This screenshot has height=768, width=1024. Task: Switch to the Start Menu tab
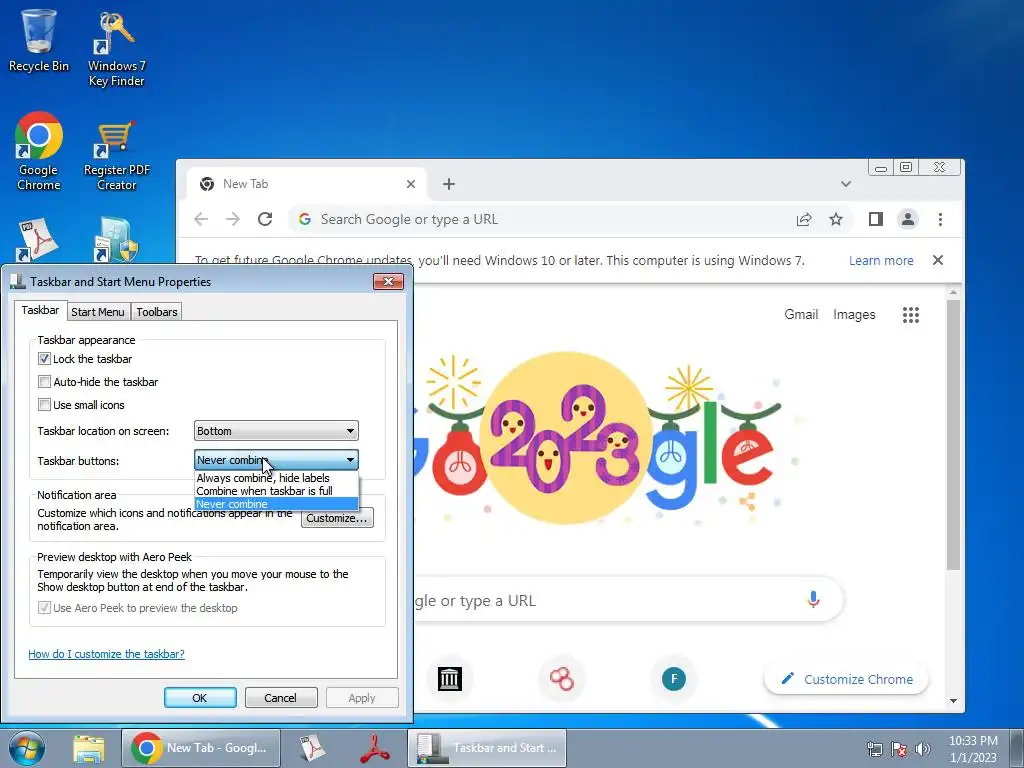97,312
